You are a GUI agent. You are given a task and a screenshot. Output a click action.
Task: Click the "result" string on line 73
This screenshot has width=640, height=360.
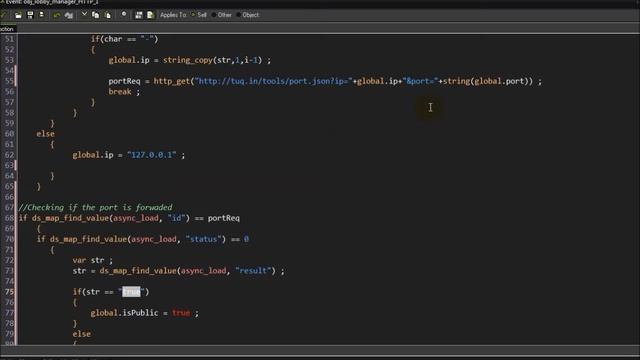(253, 271)
